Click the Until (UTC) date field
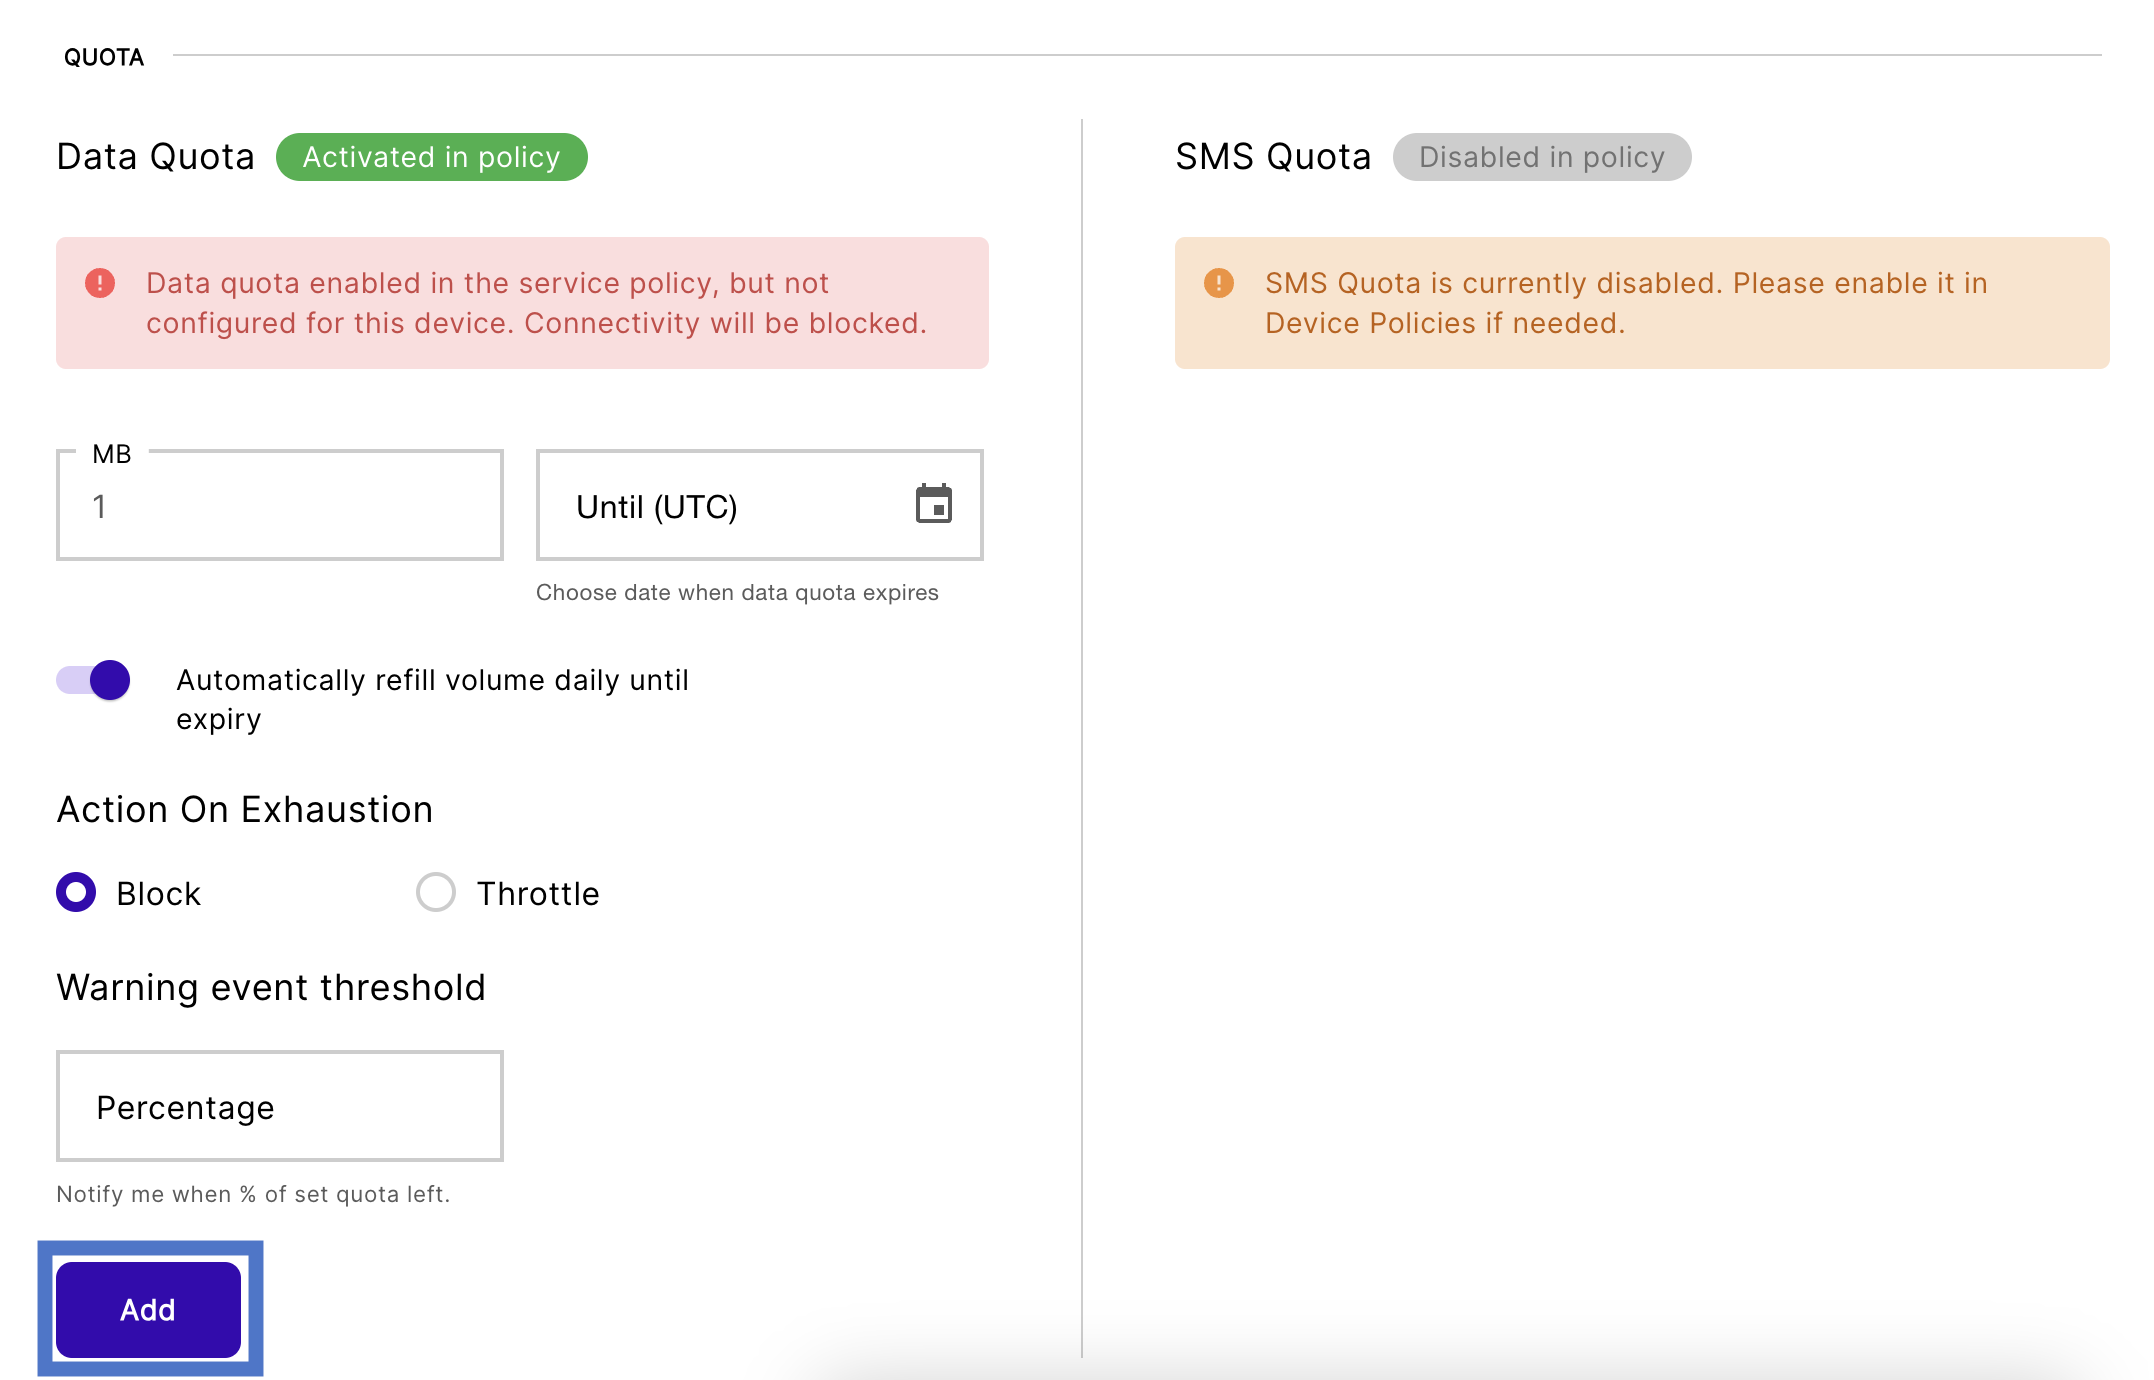This screenshot has width=2154, height=1380. 720,506
